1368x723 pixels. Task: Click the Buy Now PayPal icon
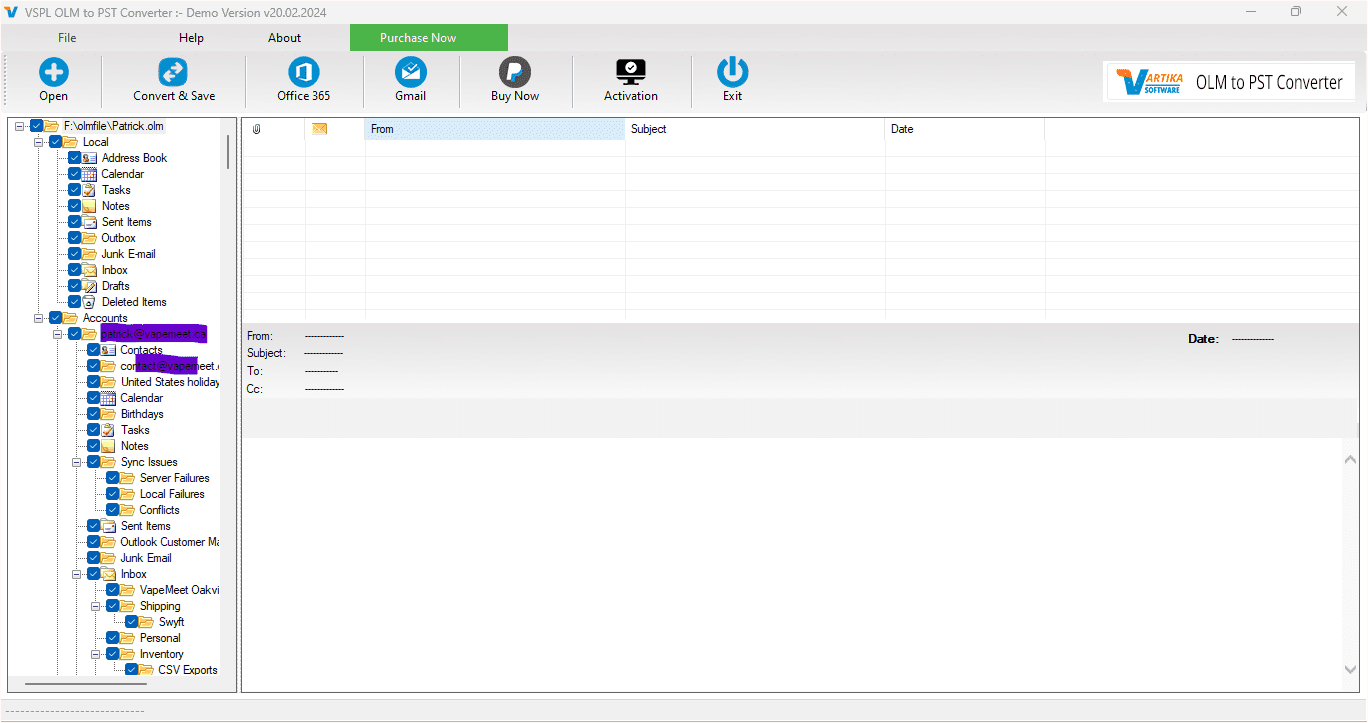coord(515,72)
